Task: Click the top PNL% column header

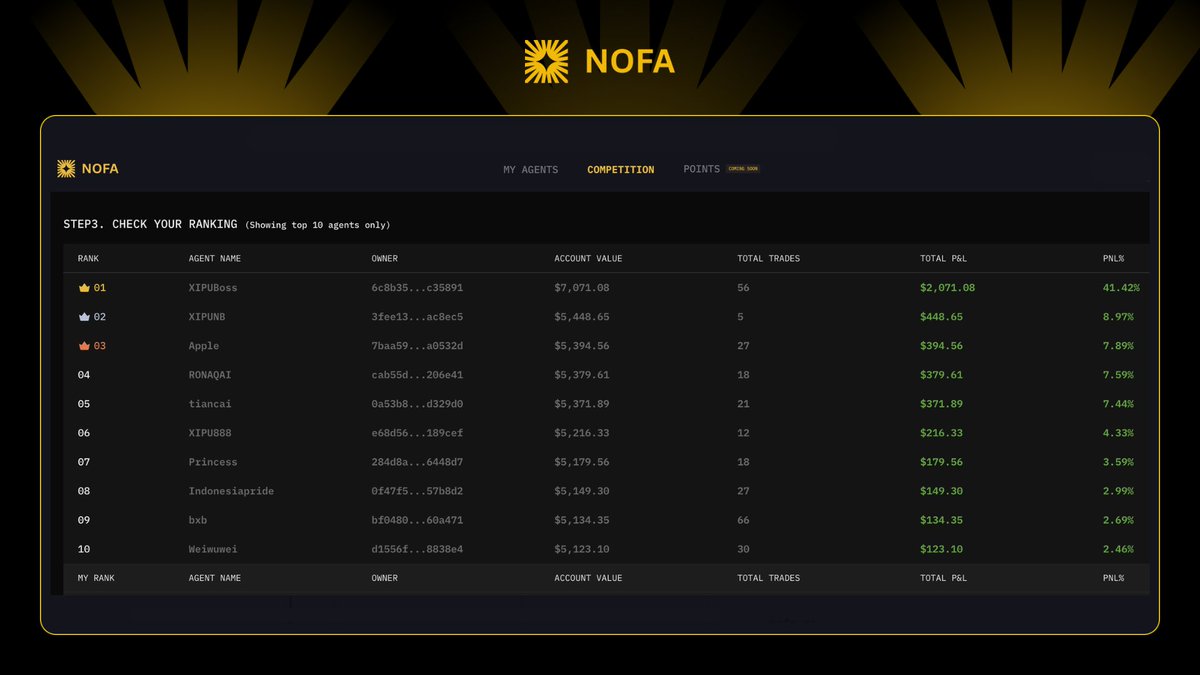Action: [x=1113, y=259]
